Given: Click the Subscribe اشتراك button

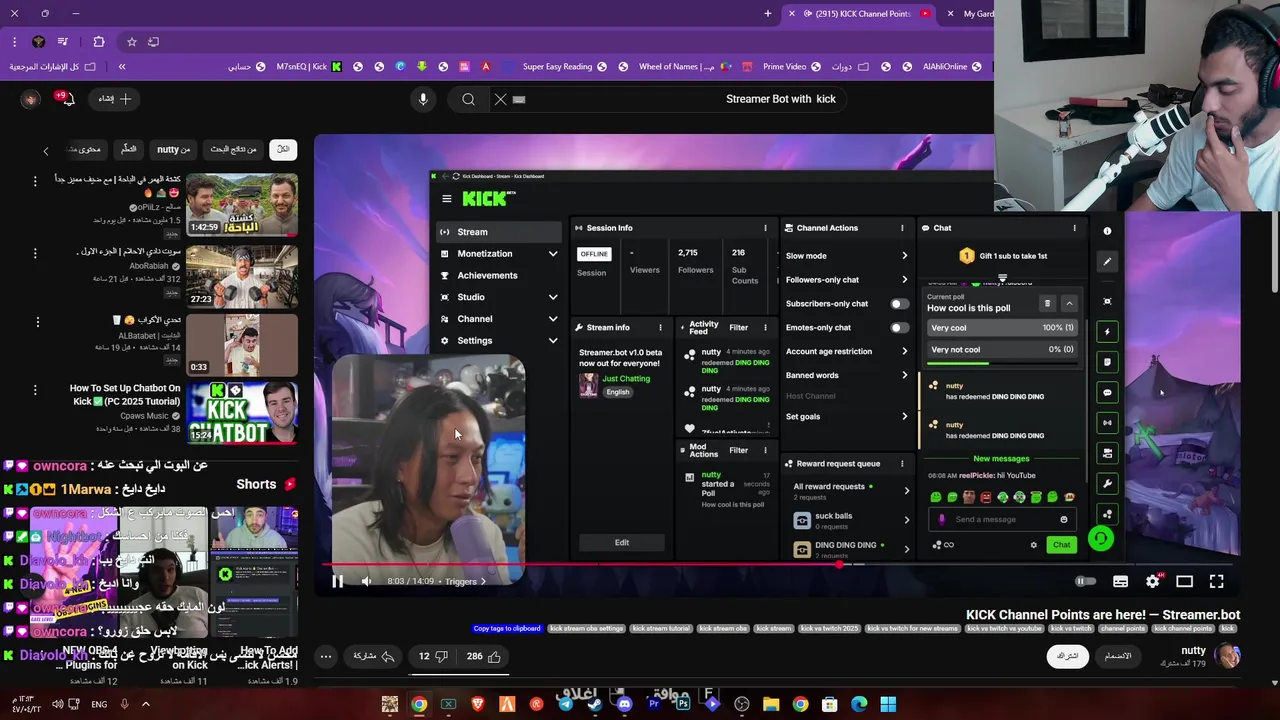Looking at the screenshot, I should [1068, 656].
